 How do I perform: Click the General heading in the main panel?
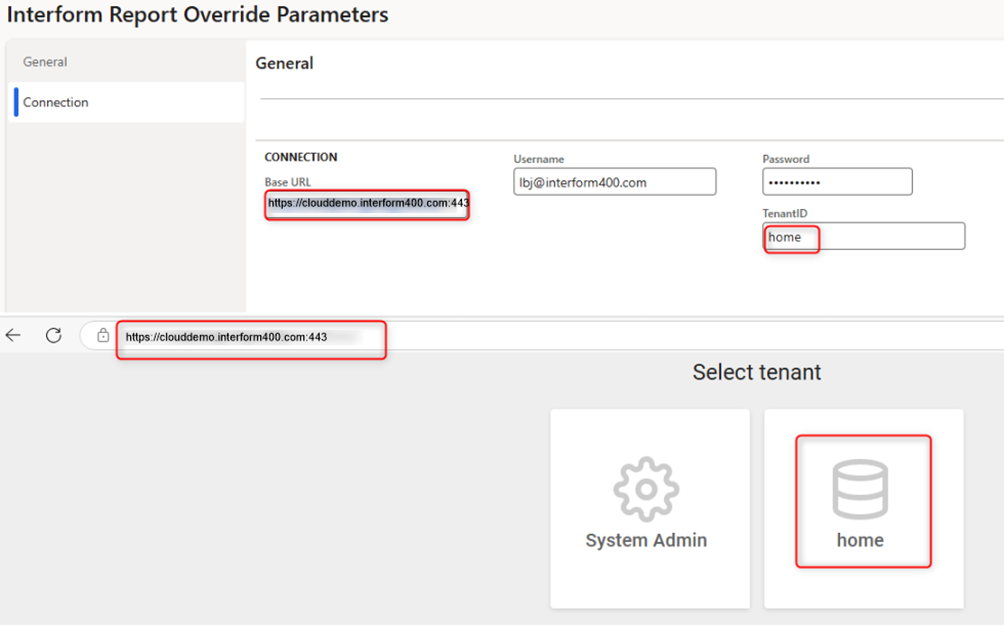[x=284, y=63]
